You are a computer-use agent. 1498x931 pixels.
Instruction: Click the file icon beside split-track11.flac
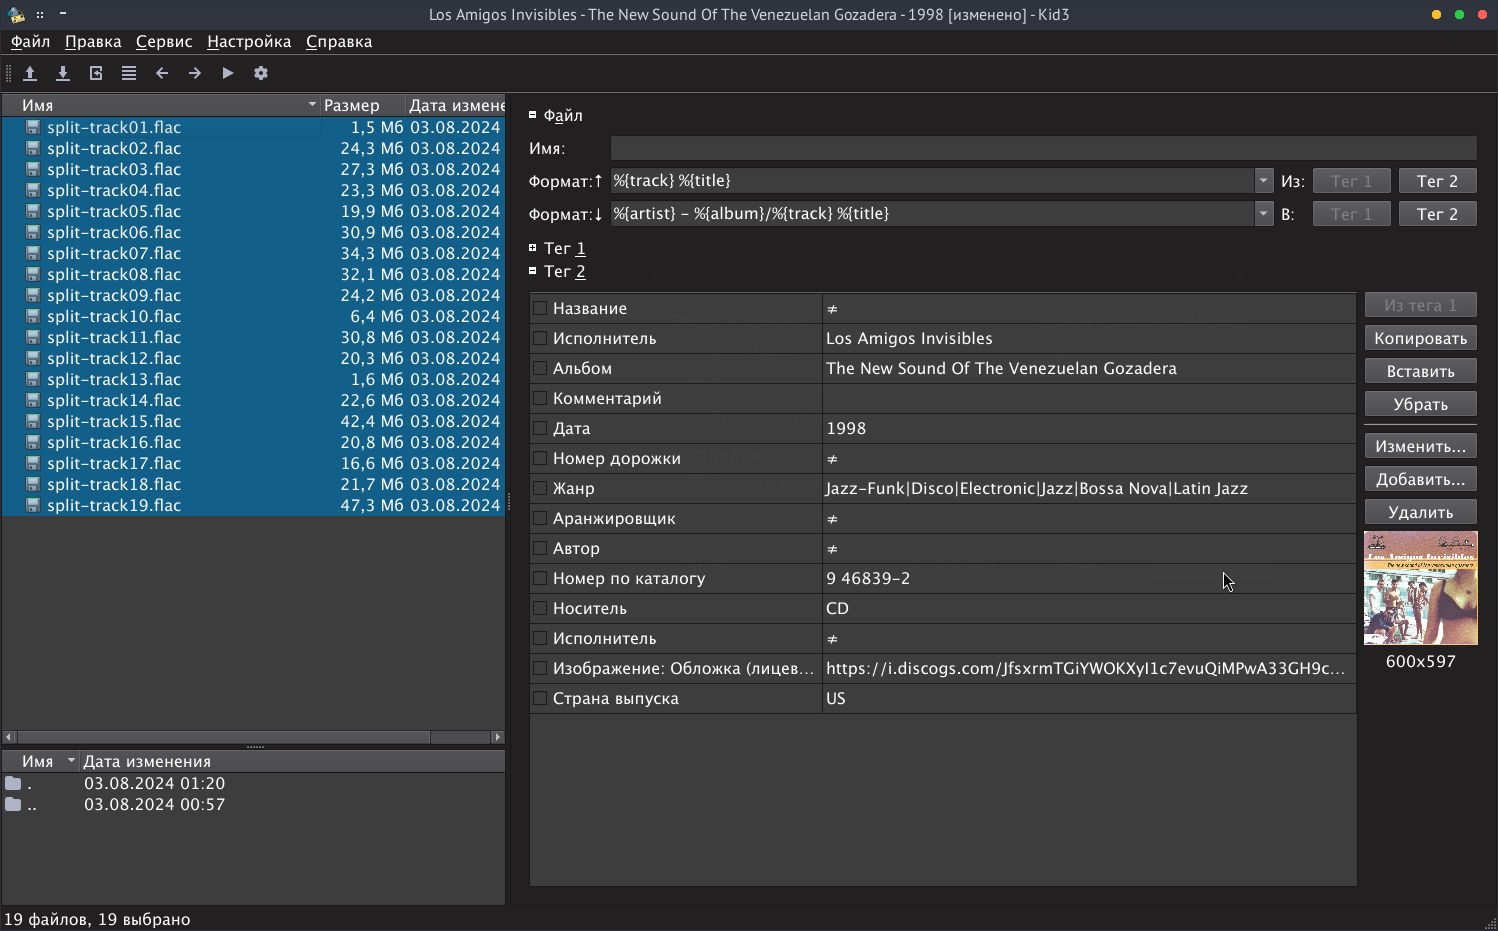pyautogui.click(x=33, y=337)
